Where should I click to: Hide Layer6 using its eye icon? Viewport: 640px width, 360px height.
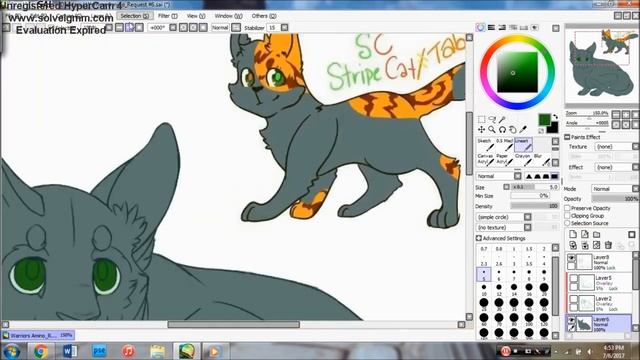571,320
